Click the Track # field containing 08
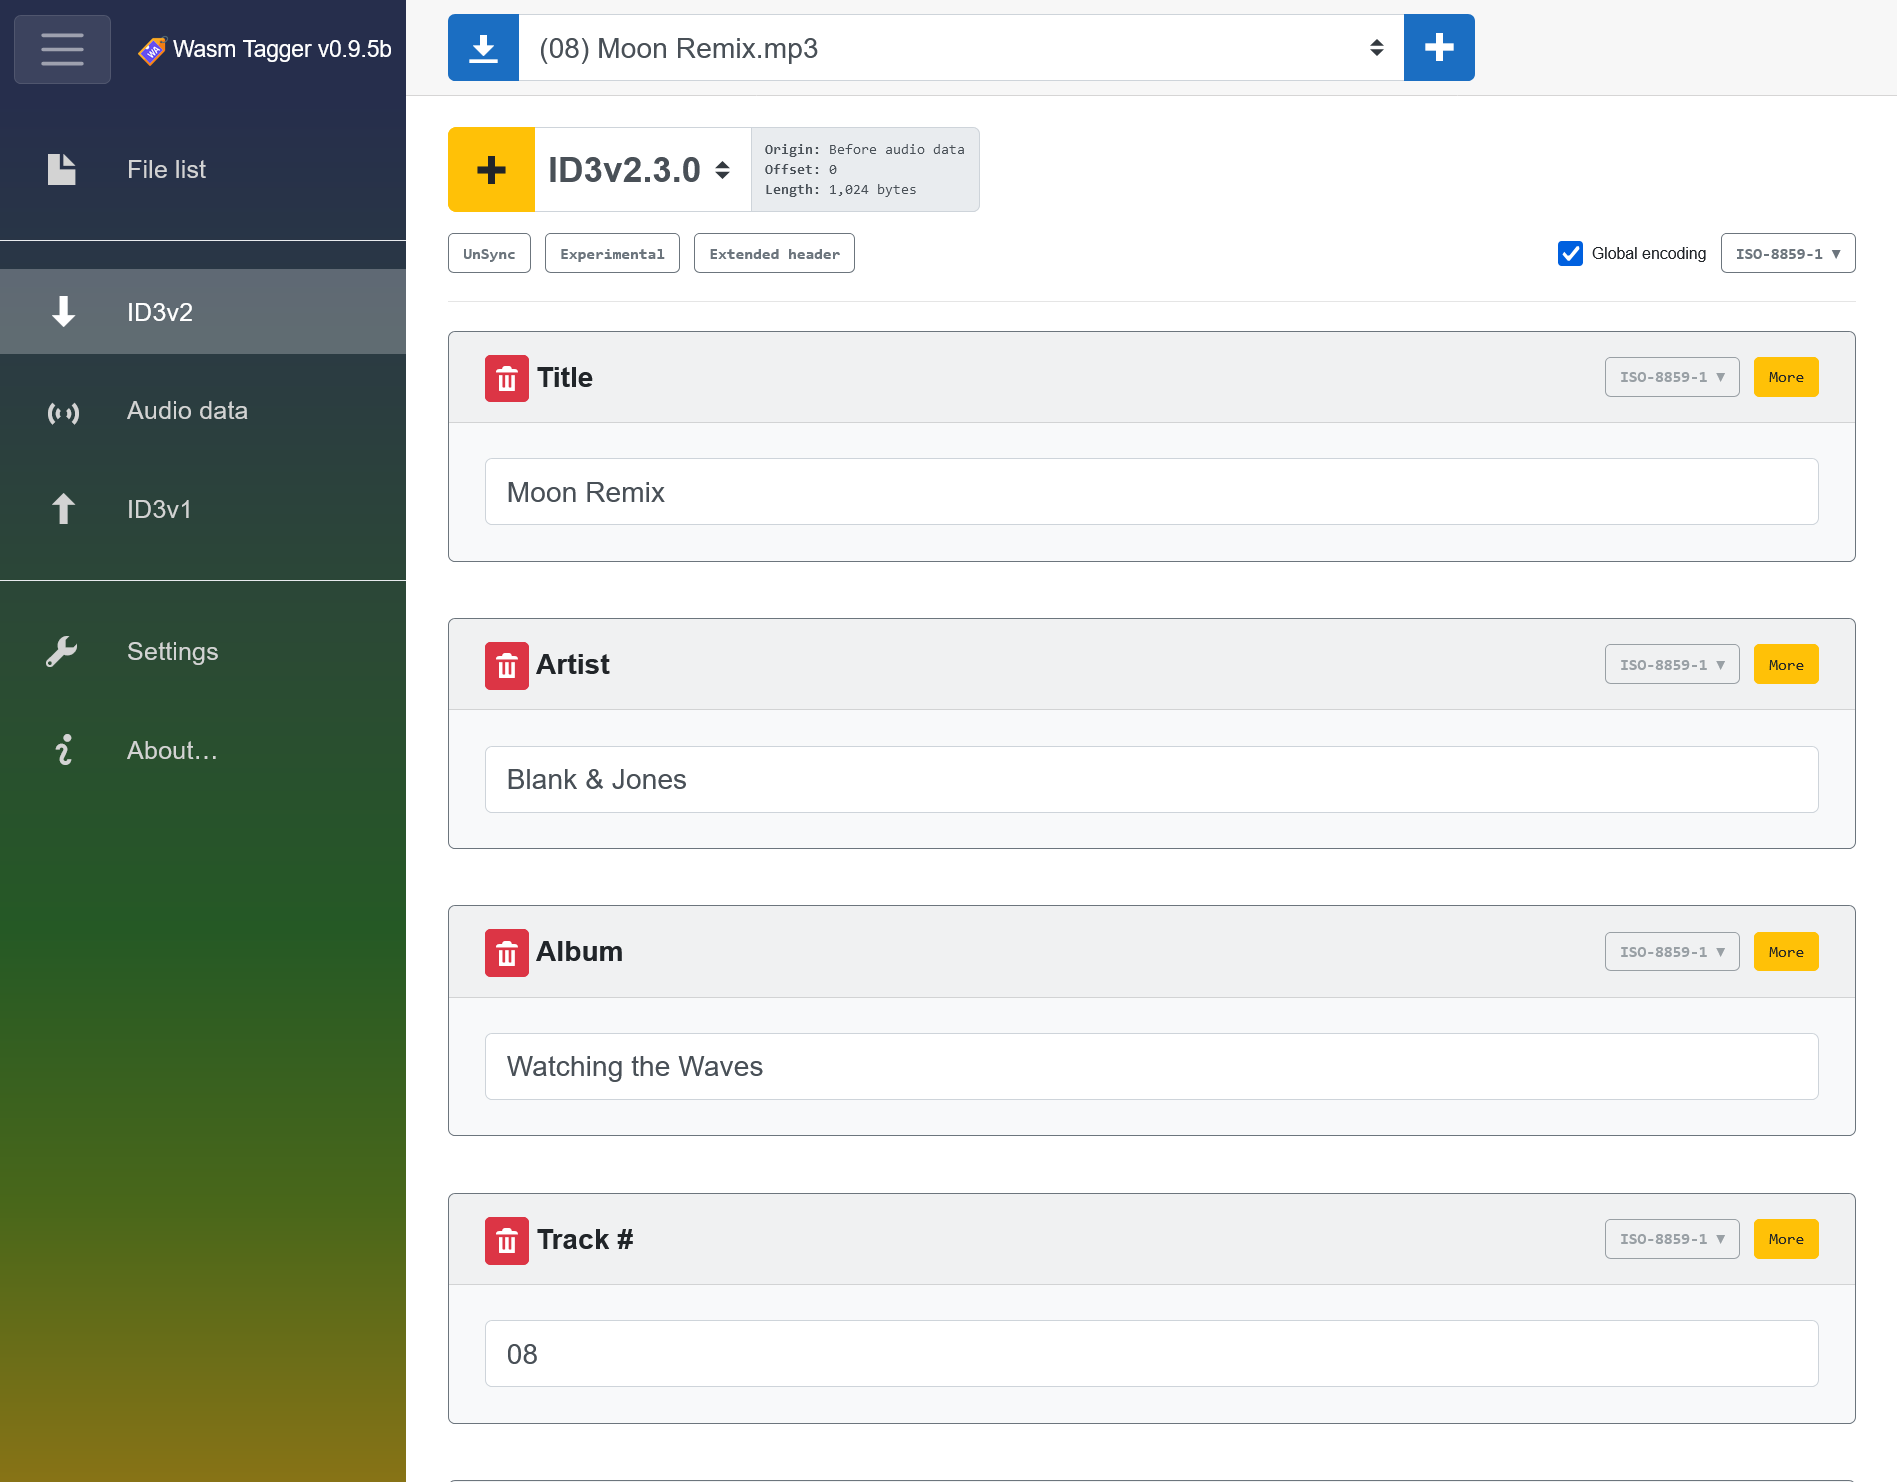 1151,1354
